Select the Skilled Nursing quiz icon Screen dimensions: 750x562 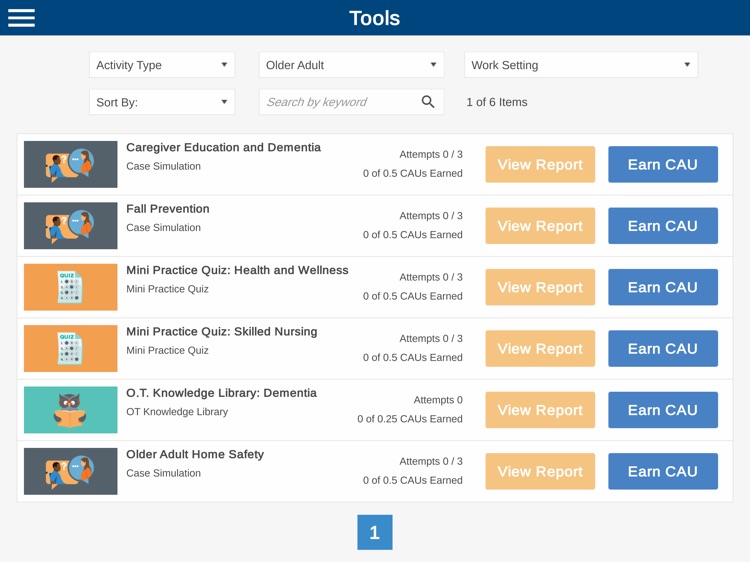[70, 349]
